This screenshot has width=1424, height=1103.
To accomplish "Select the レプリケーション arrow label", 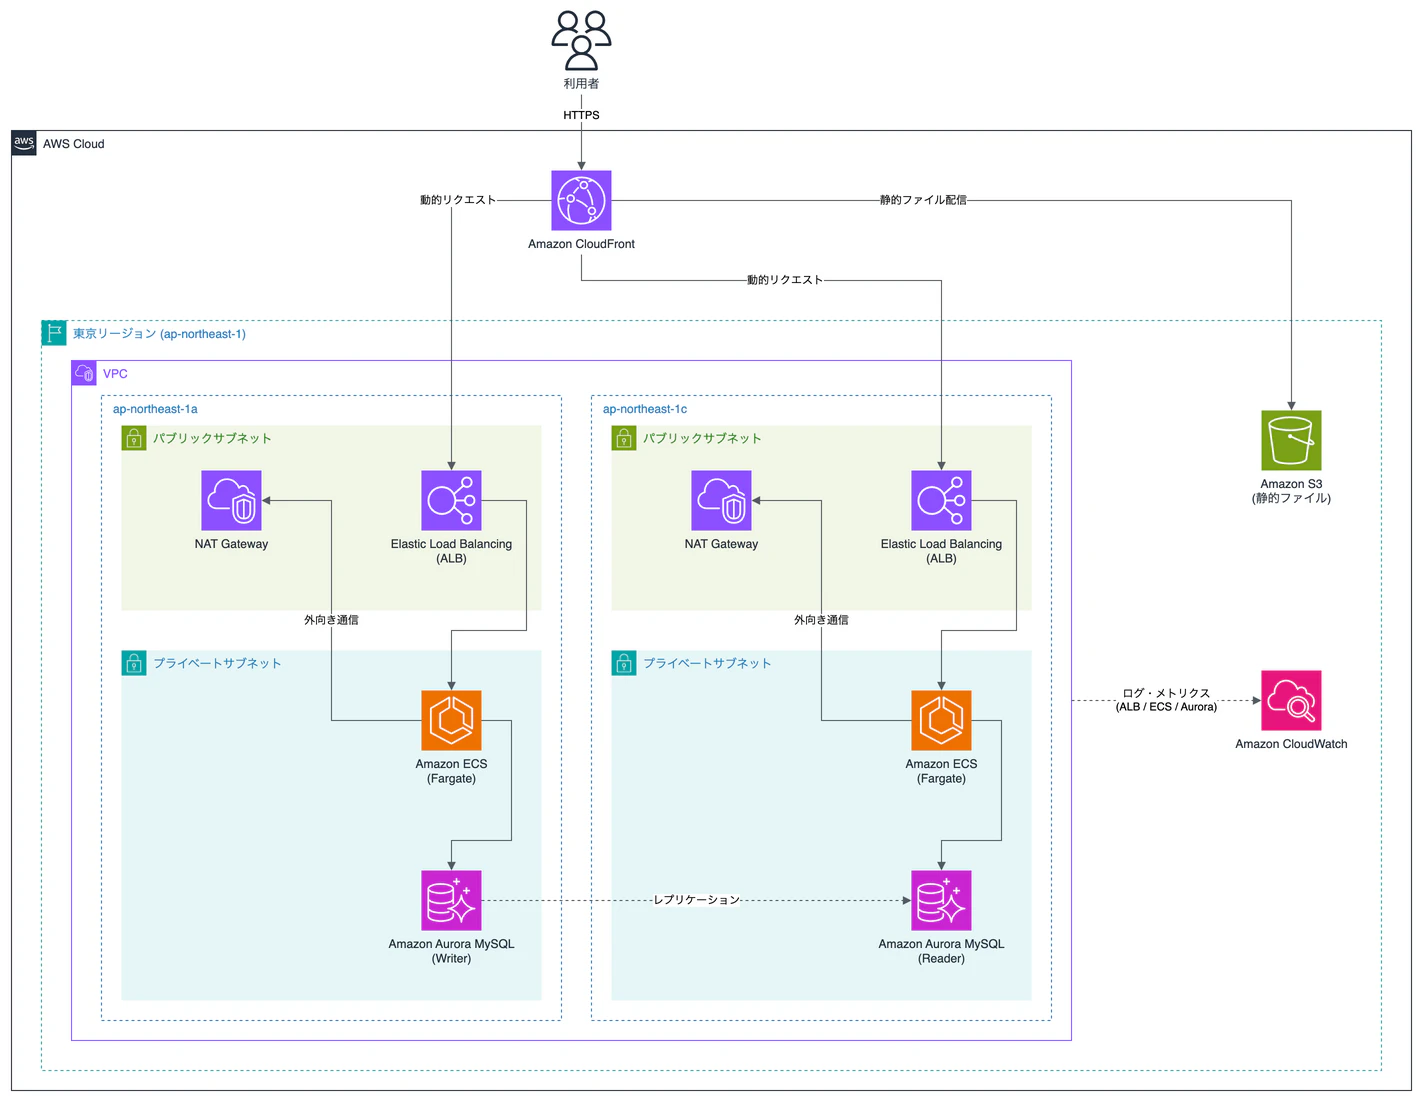I will pos(696,900).
